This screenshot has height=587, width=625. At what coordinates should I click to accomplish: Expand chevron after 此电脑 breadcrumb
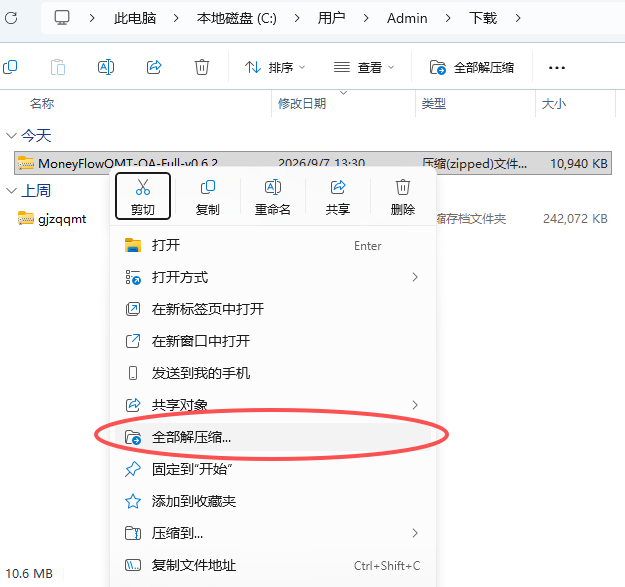coord(176,18)
